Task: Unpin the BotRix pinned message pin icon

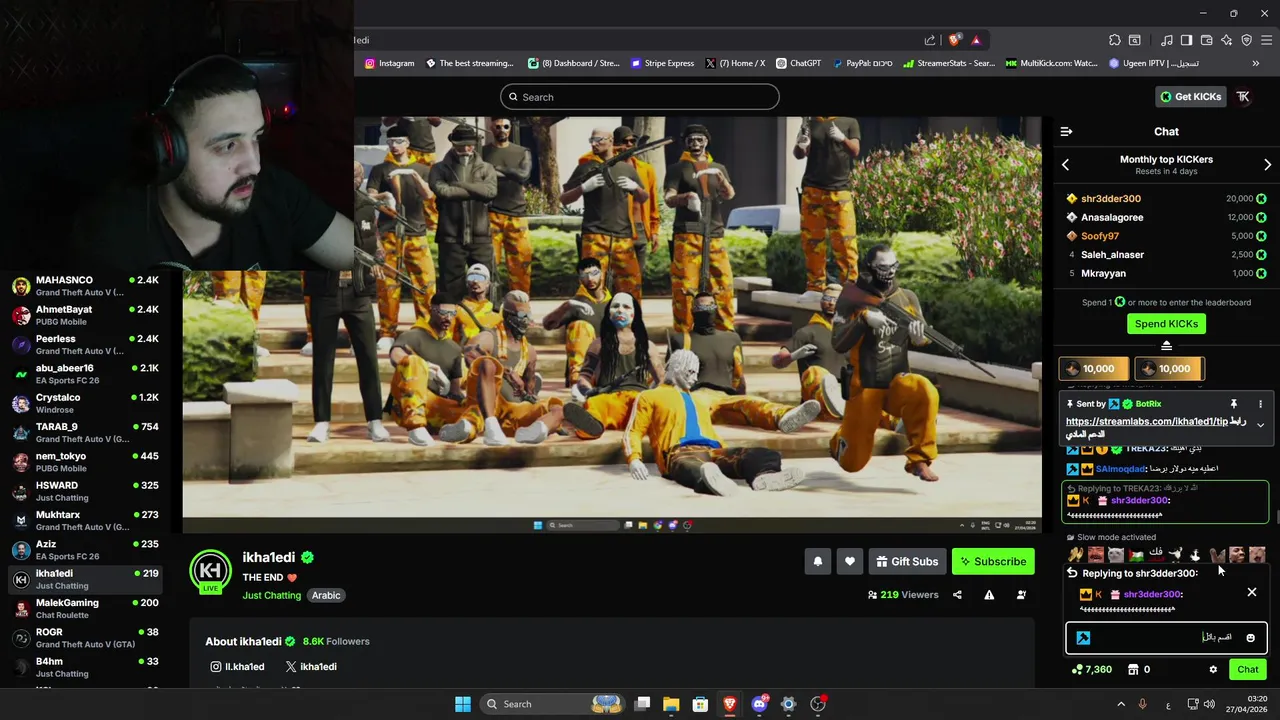Action: (x=1234, y=404)
